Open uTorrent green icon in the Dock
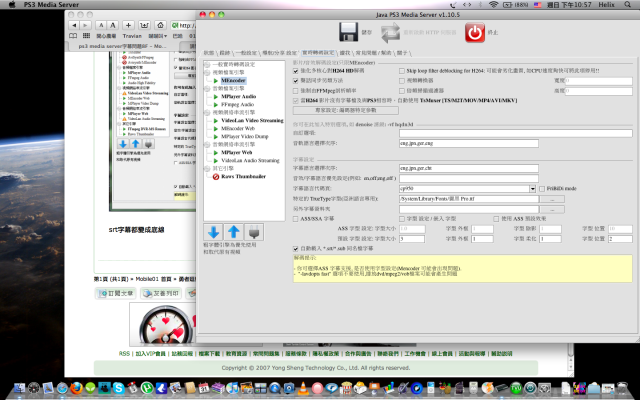The image size is (640, 400). (x=147, y=387)
